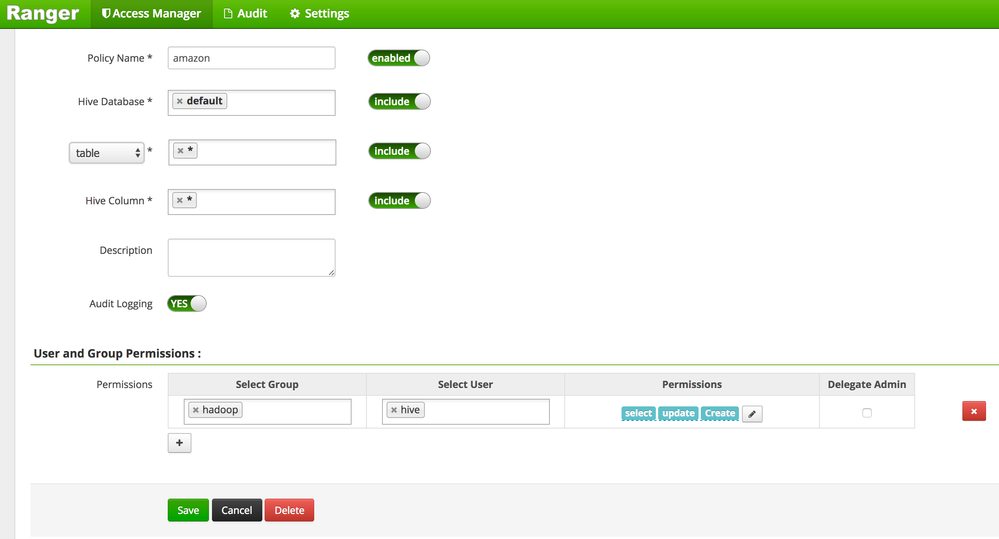Click the Policy Name label
999x539 pixels.
pos(120,58)
